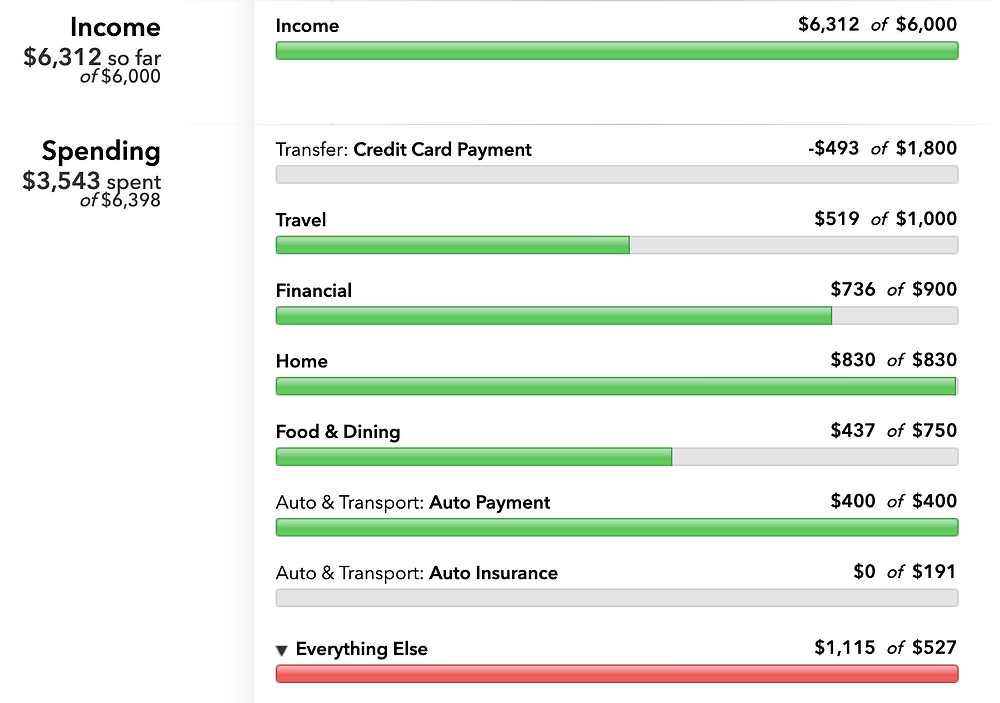Select the red Everything Else bar
Viewport: 1000px width, 703px height.
[x=616, y=674]
